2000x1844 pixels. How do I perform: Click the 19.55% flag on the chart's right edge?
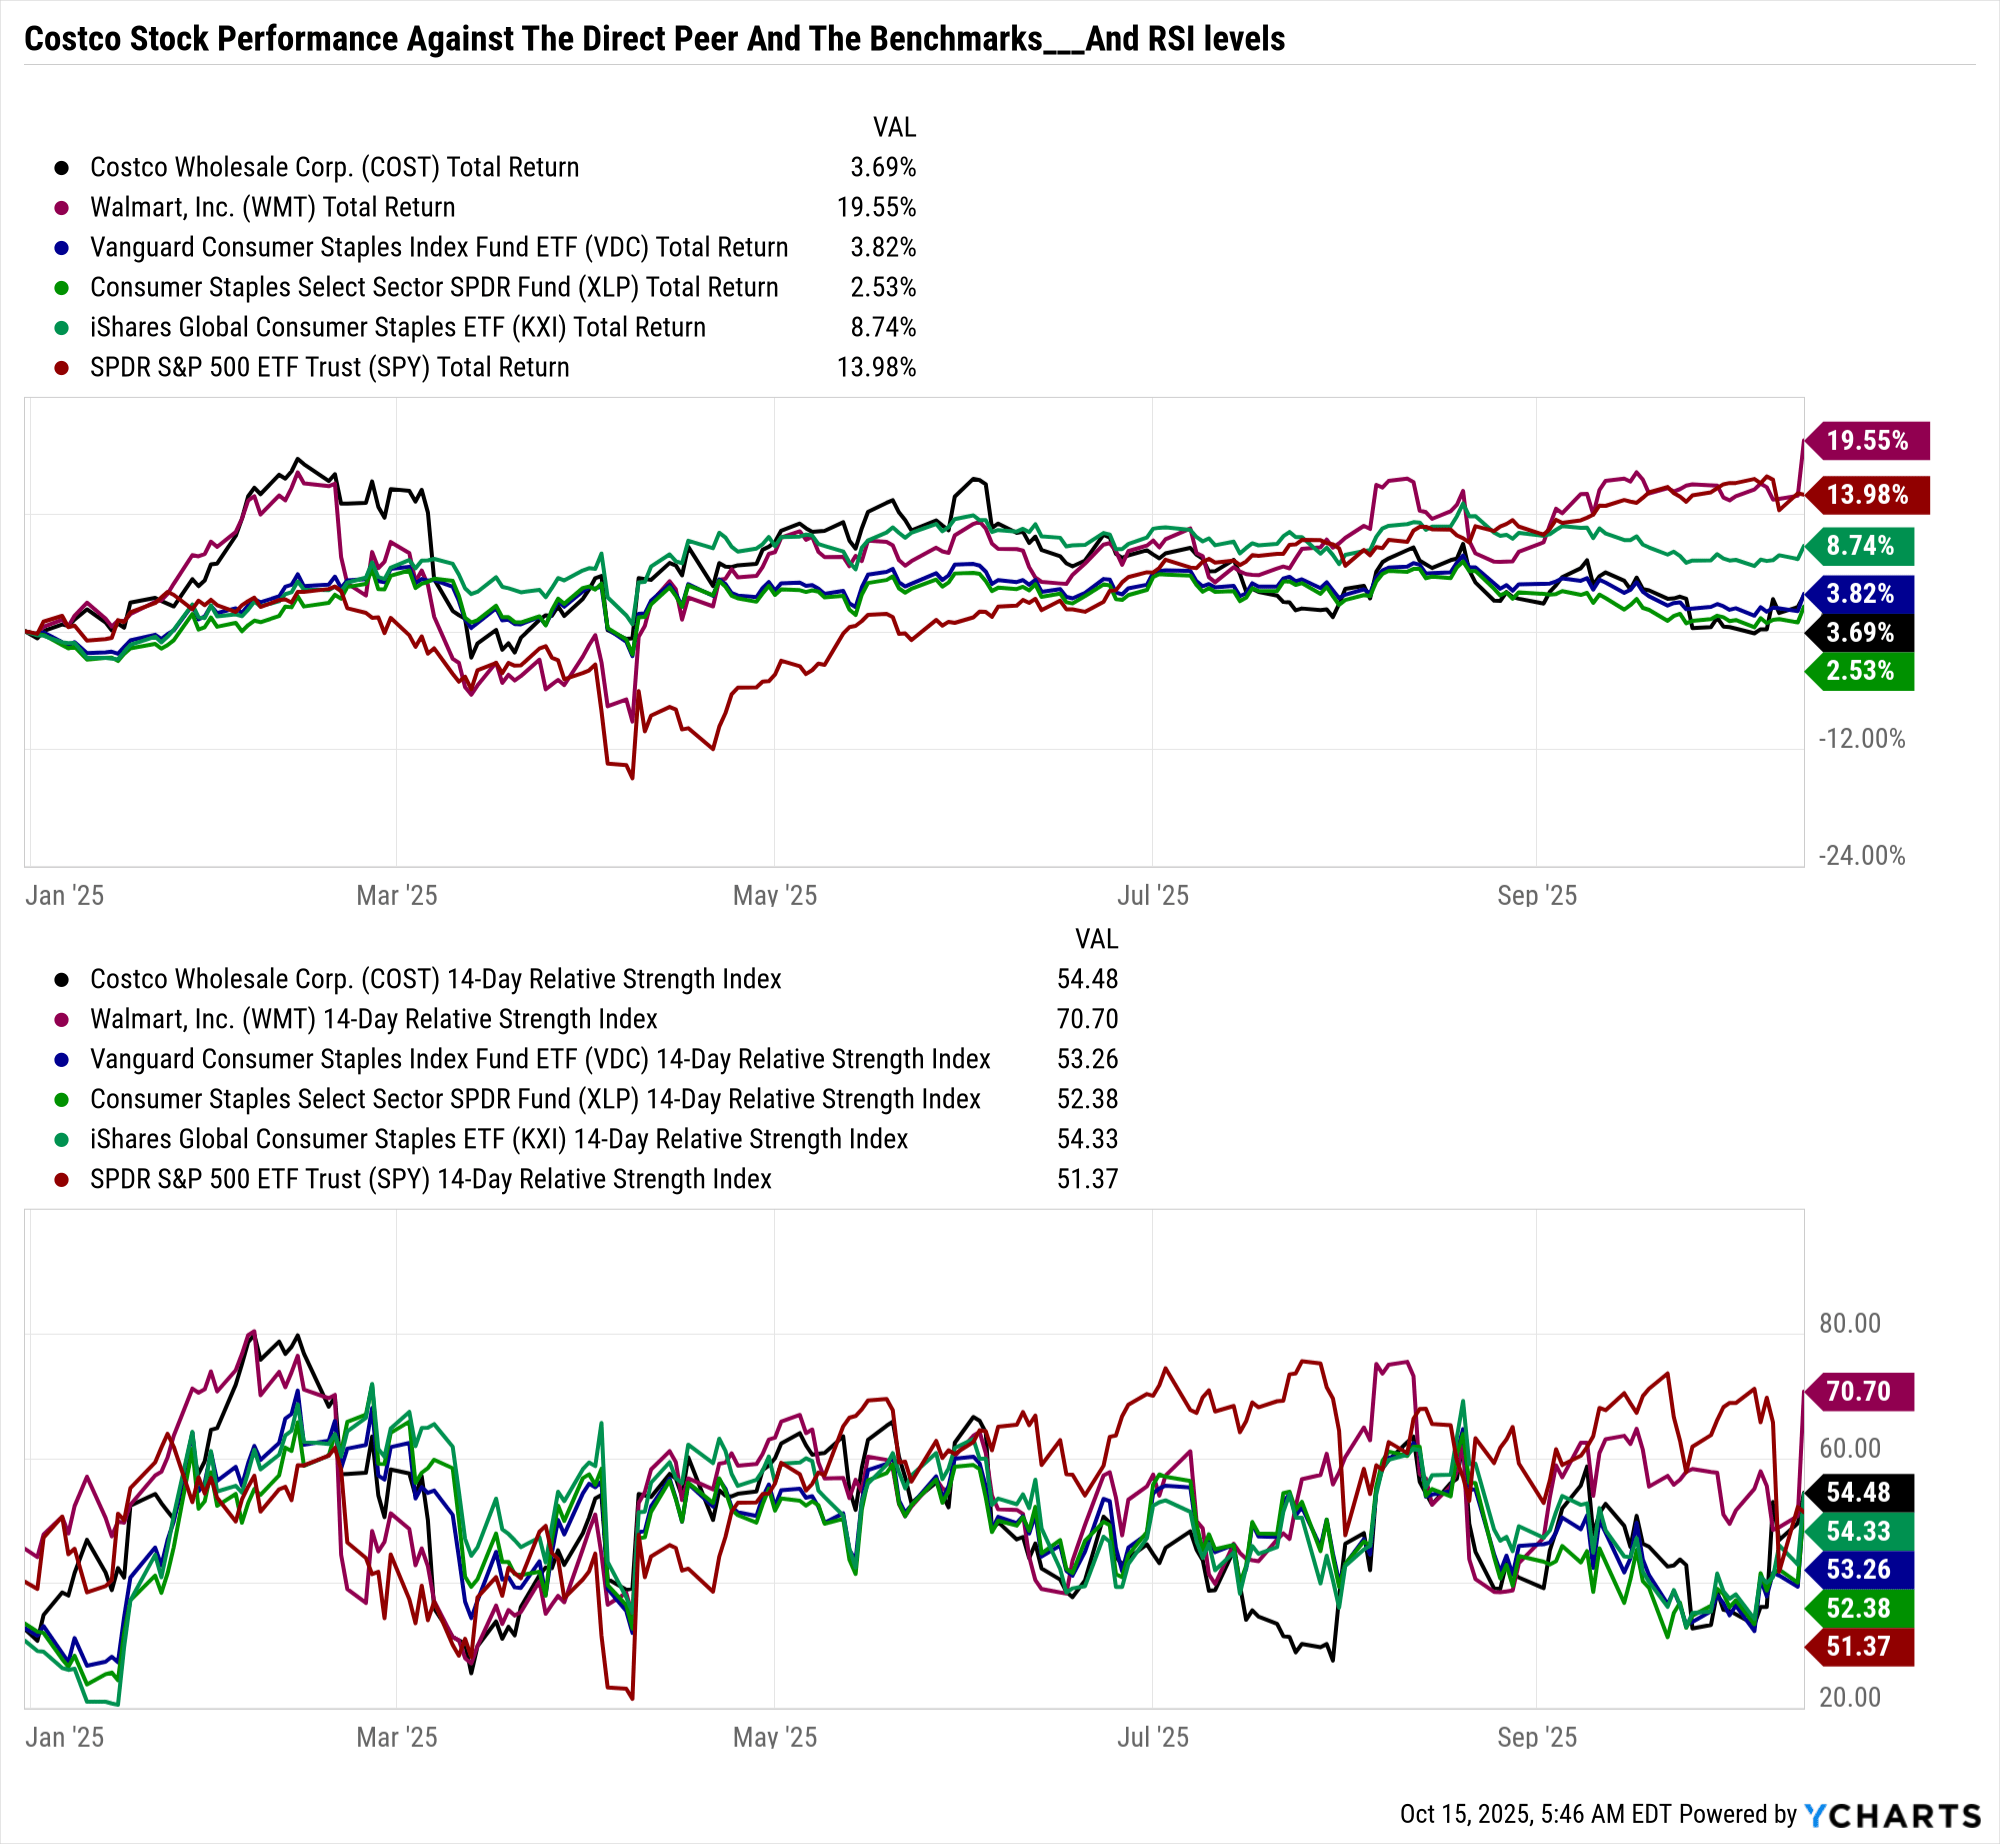point(1867,441)
